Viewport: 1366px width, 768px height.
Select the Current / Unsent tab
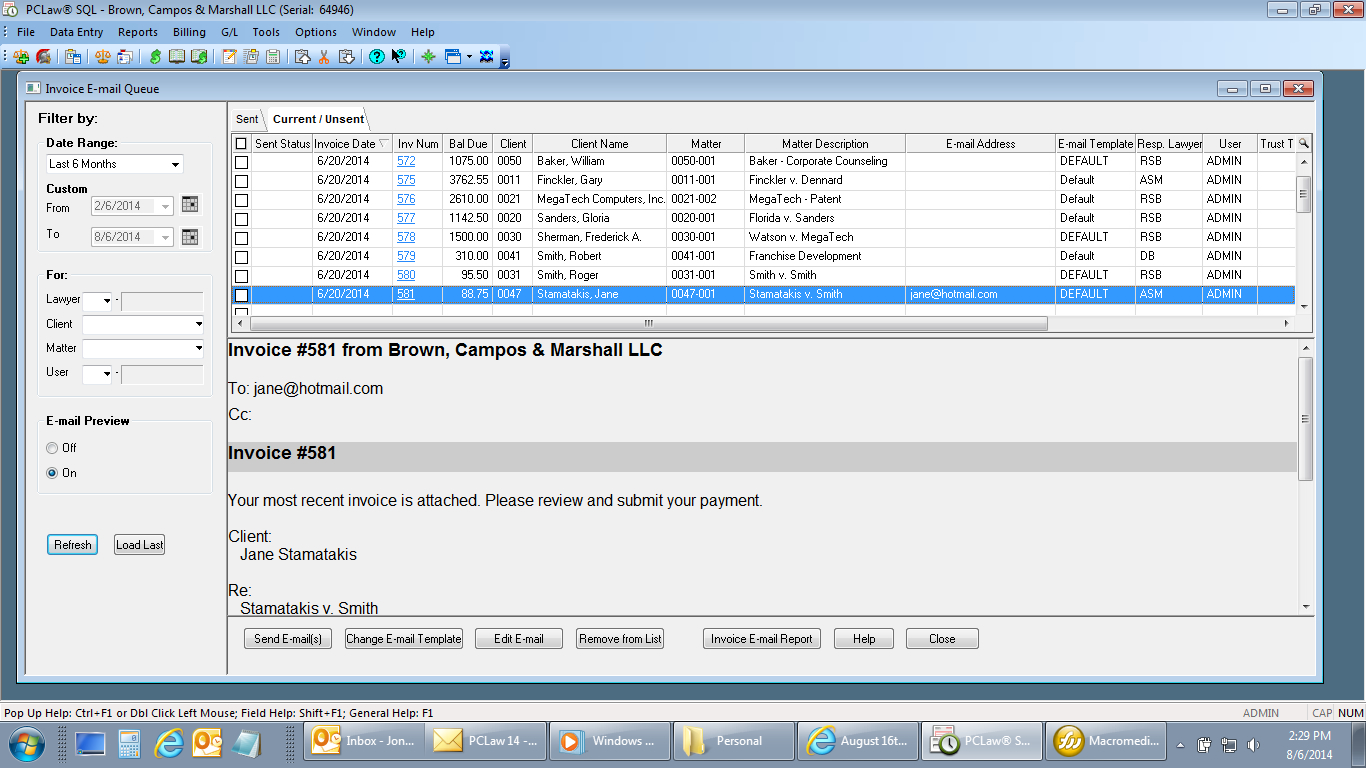click(318, 119)
